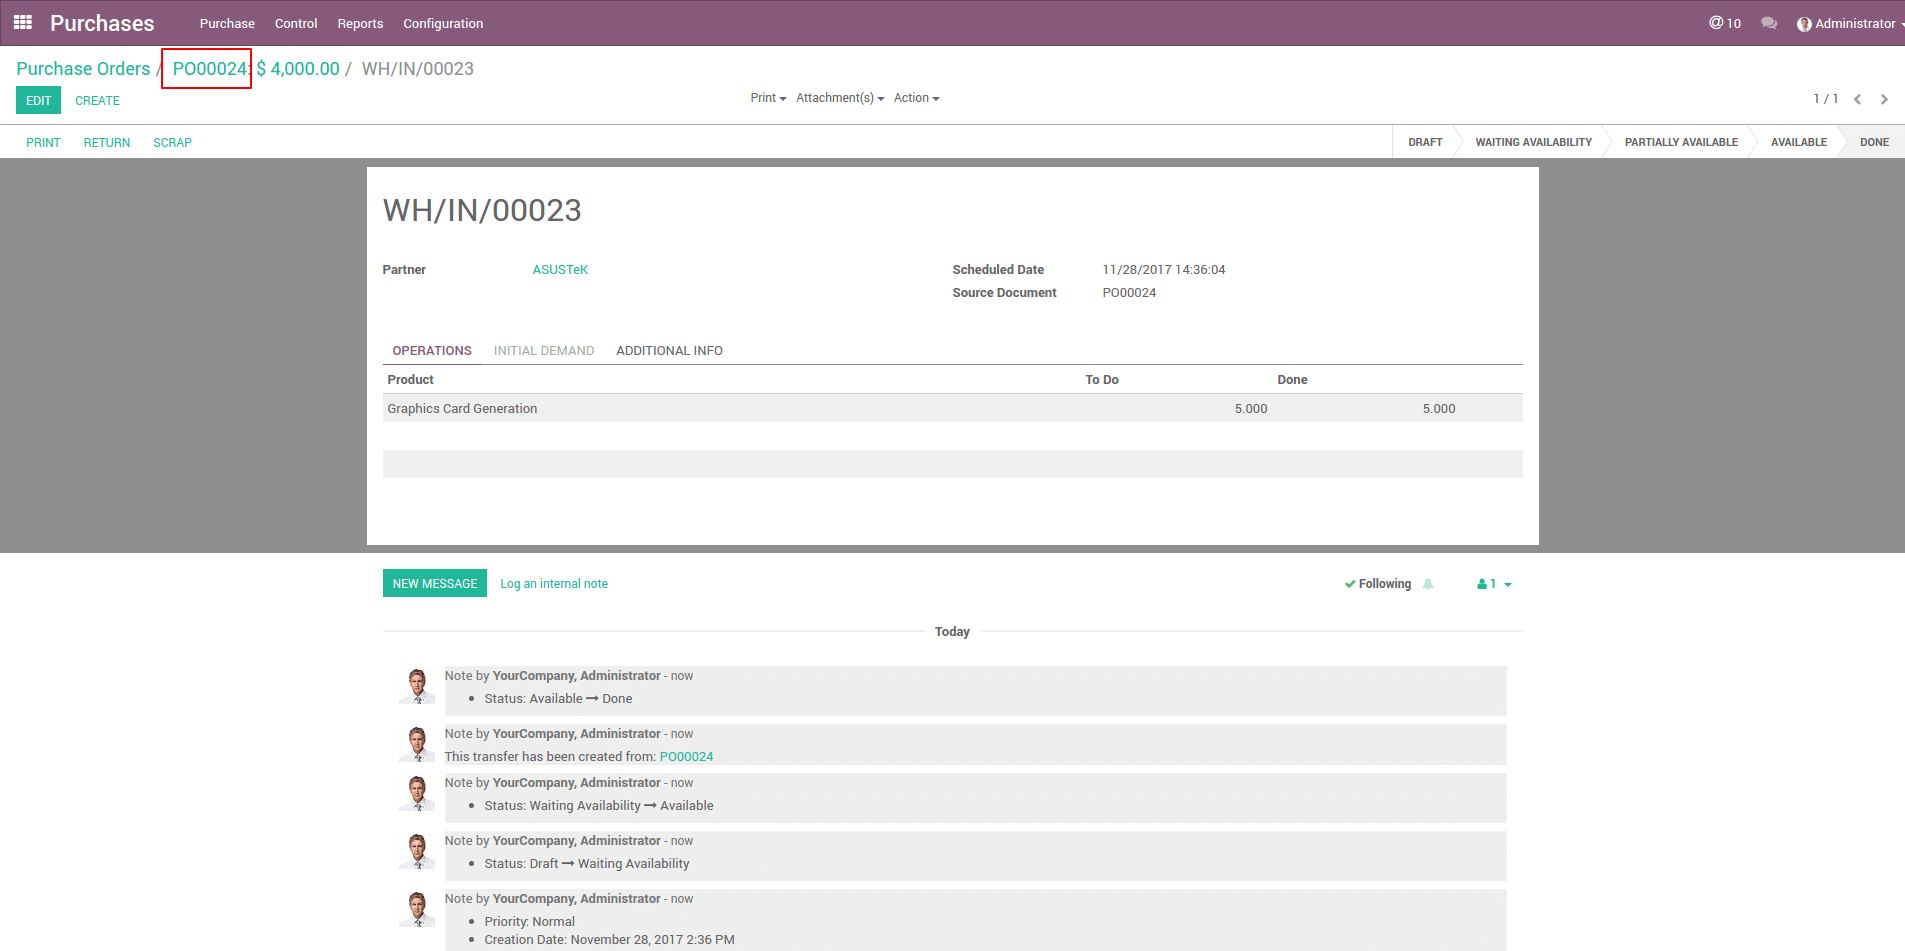
Task: Open the mentions notification icon showing 10
Action: 1724,23
